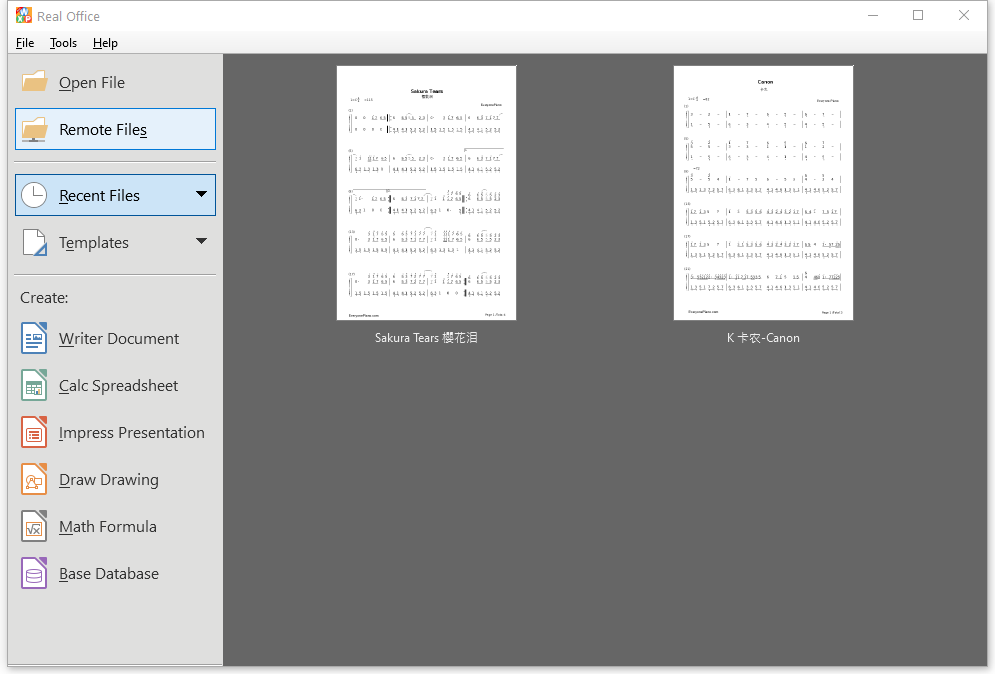This screenshot has width=995, height=674.
Task: Open a new Math Formula
Action: (x=89, y=526)
